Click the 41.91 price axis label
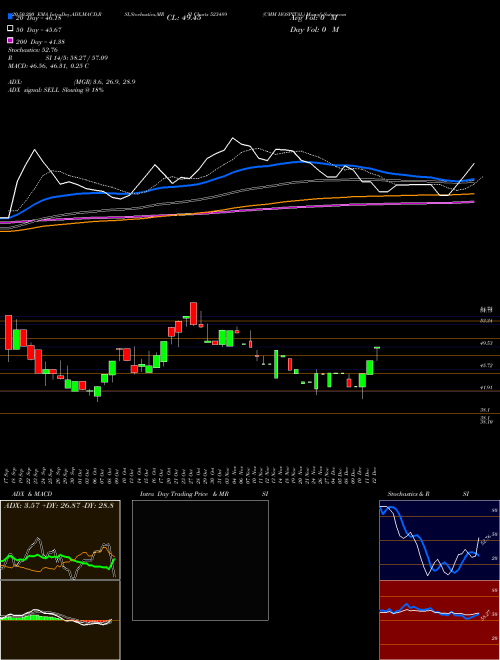This screenshot has height=660, width=500. point(487,388)
